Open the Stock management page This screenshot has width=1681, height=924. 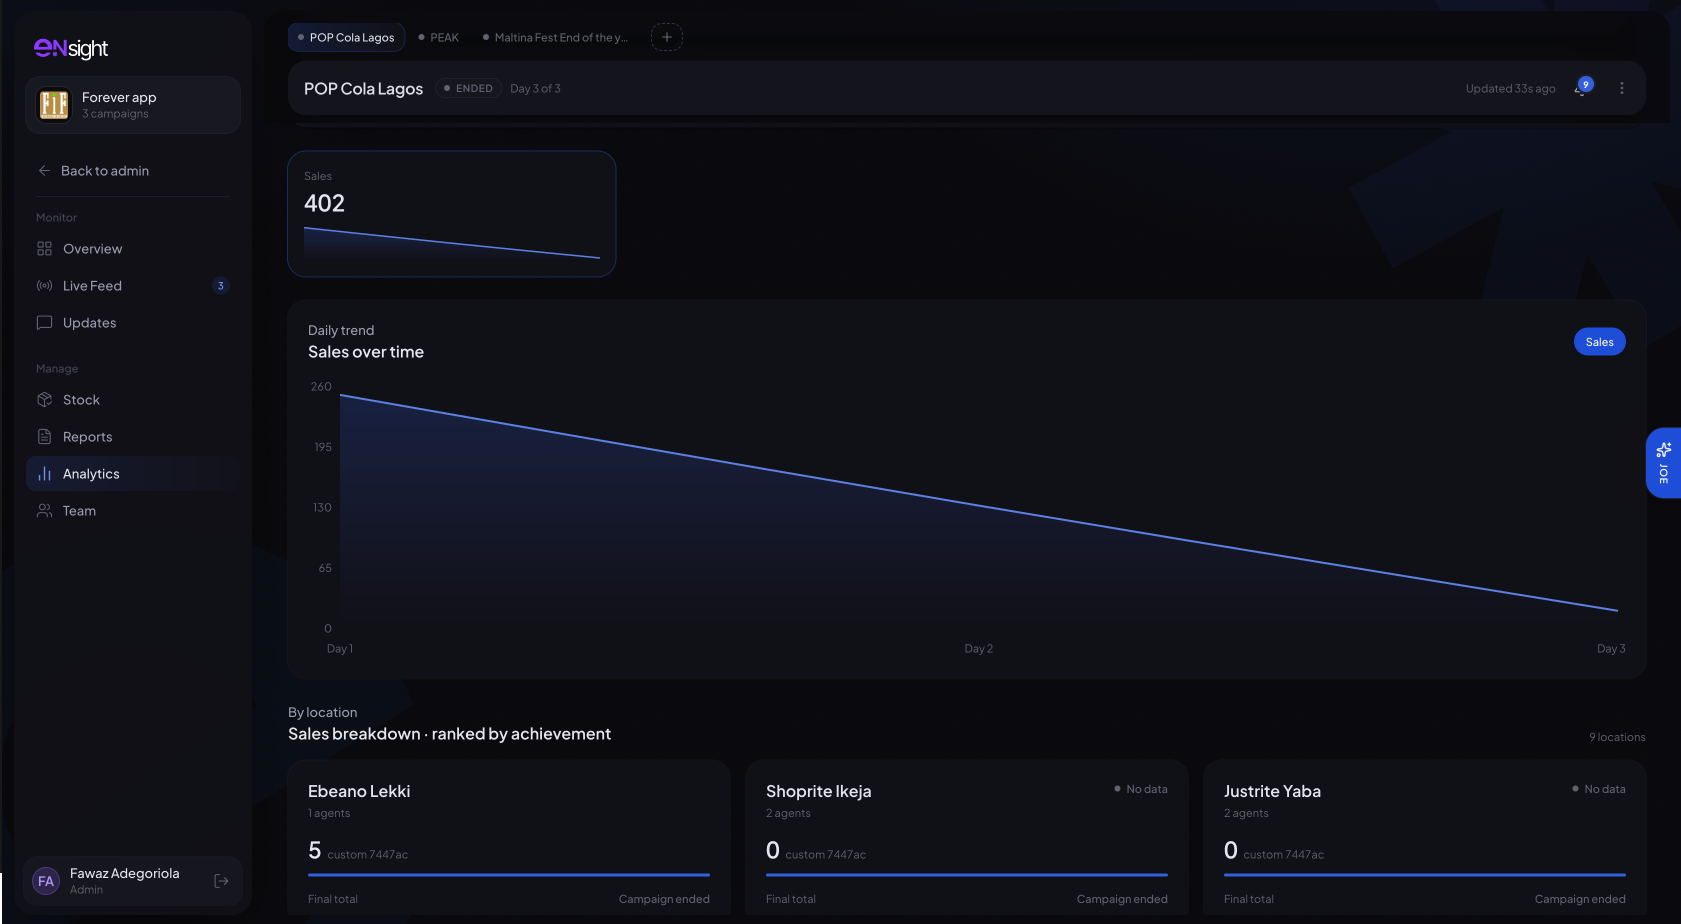pos(132,400)
